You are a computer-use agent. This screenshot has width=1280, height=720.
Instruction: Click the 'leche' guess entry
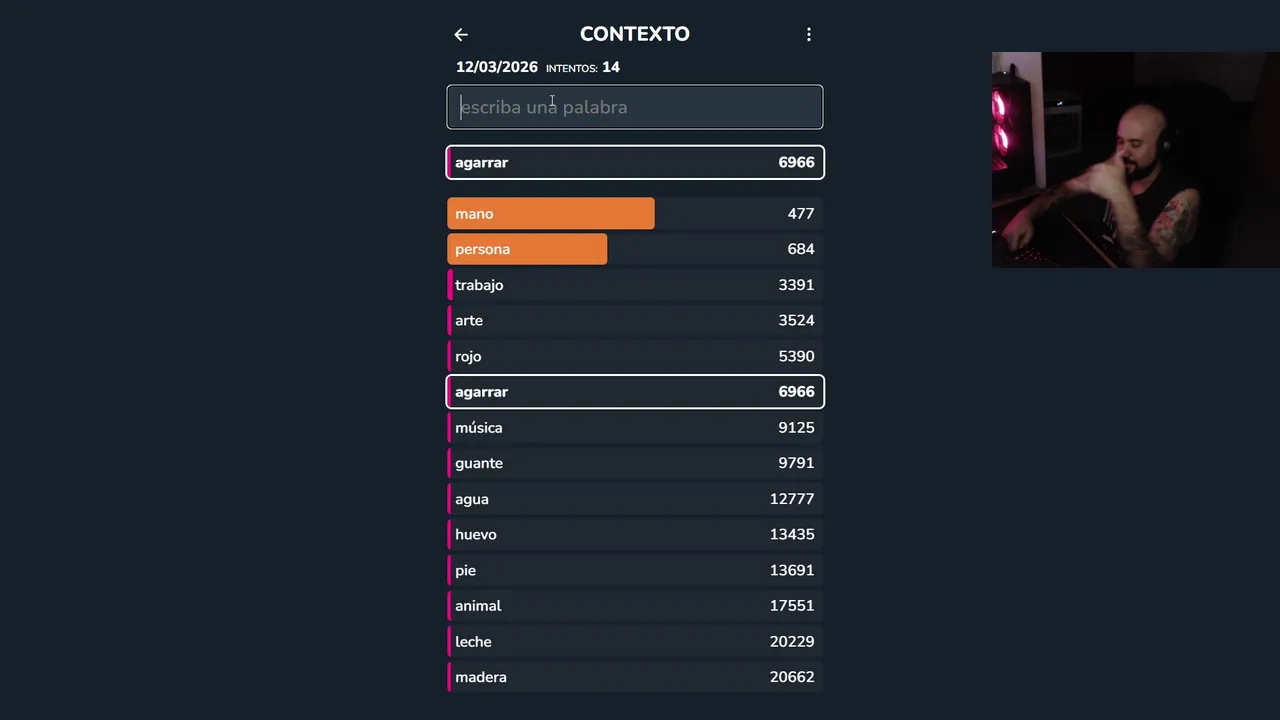pyautogui.click(x=635, y=642)
